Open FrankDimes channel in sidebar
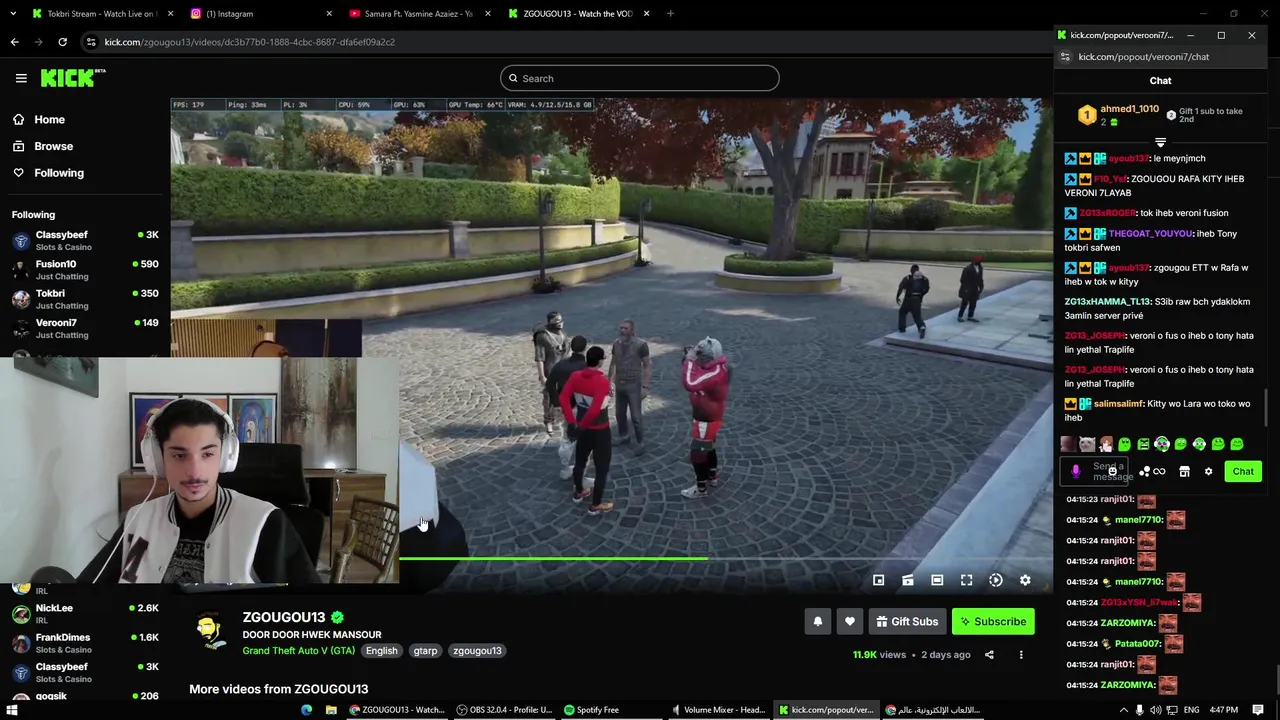This screenshot has height=720, width=1280. pyautogui.click(x=84, y=643)
